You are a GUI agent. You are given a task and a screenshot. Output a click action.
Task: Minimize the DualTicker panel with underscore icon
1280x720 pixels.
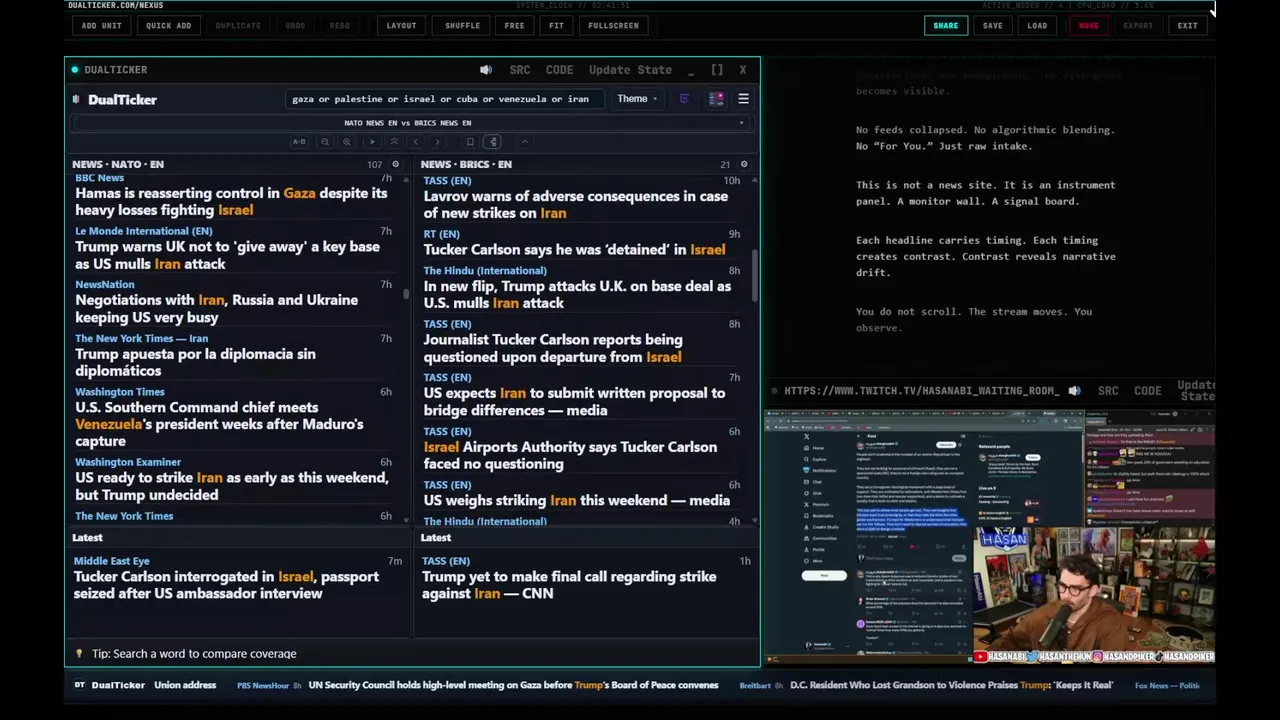[691, 71]
